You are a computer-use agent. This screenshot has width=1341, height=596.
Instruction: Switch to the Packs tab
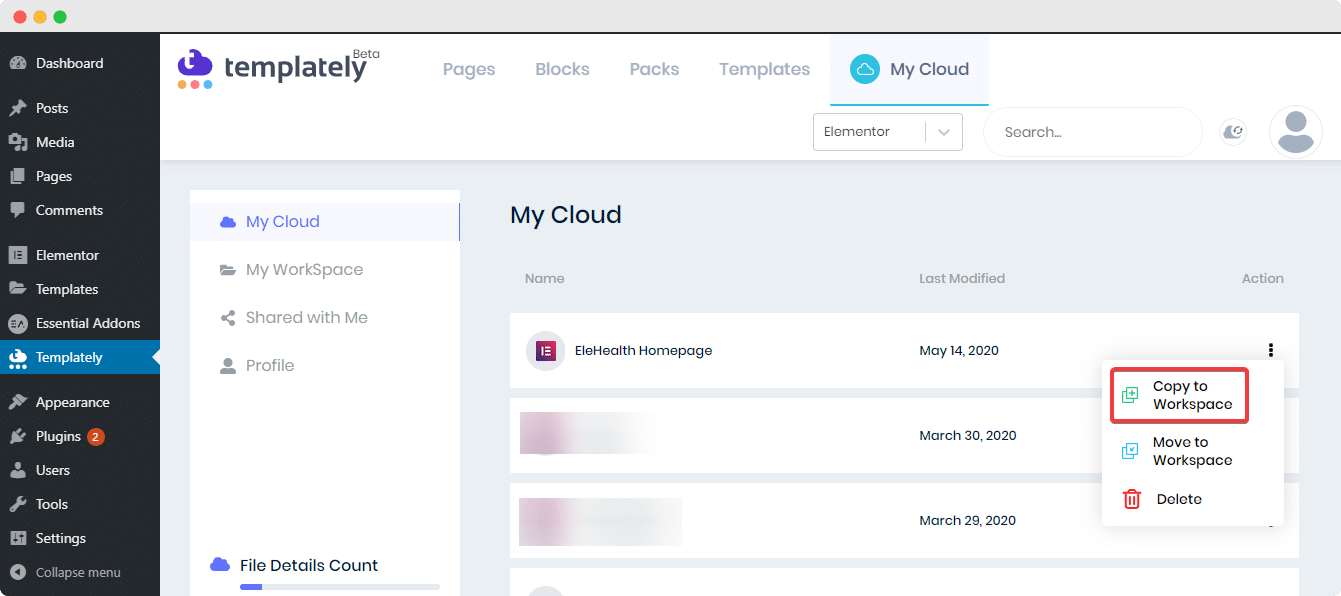click(654, 69)
